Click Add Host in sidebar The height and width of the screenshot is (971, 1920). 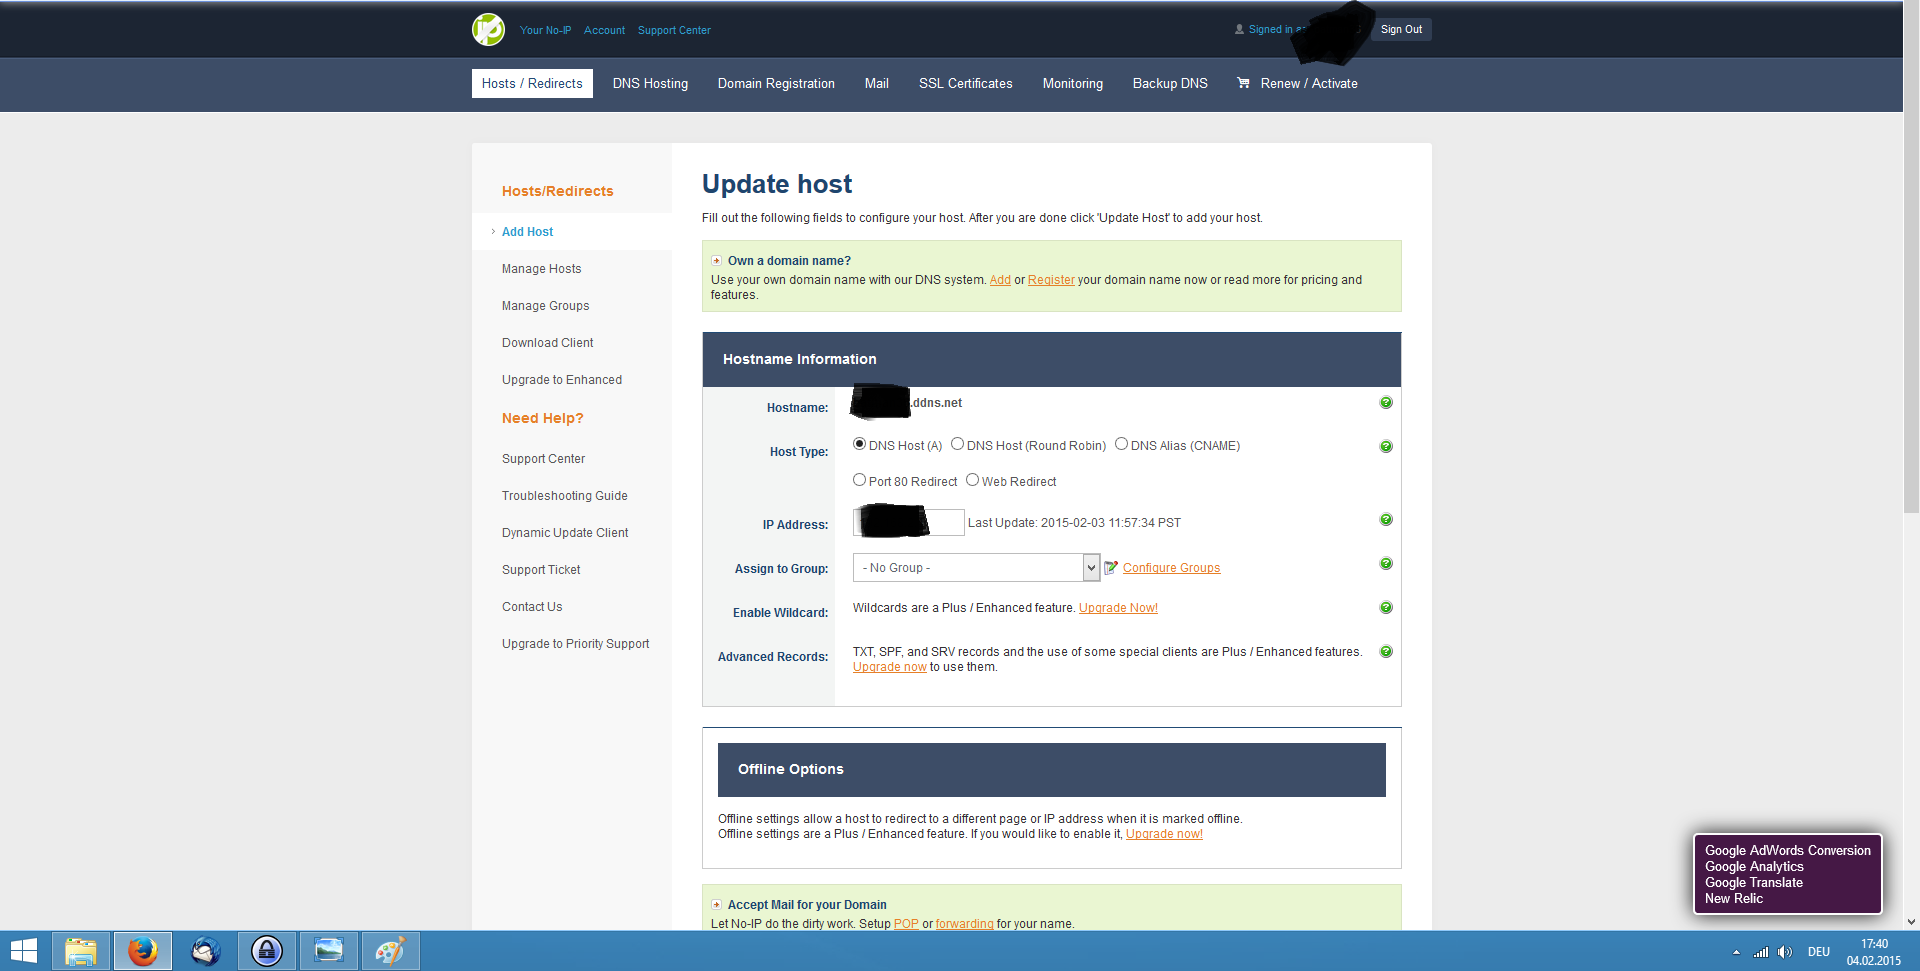pos(527,232)
